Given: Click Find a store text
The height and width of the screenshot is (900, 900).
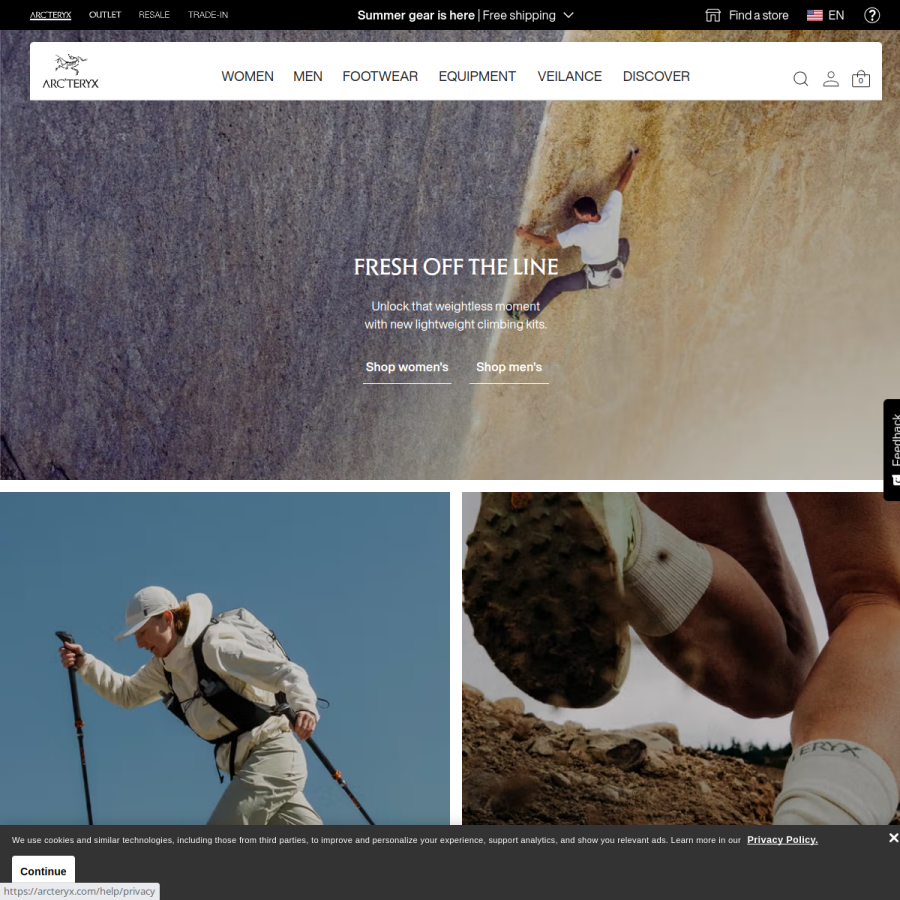Looking at the screenshot, I should pyautogui.click(x=758, y=15).
